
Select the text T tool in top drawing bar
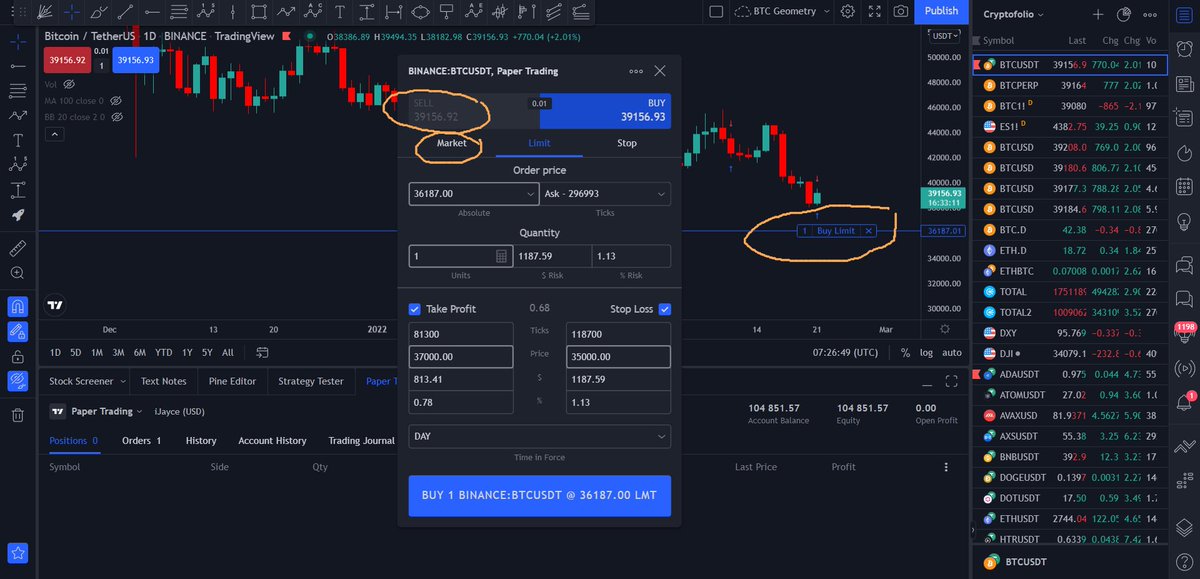coord(340,12)
